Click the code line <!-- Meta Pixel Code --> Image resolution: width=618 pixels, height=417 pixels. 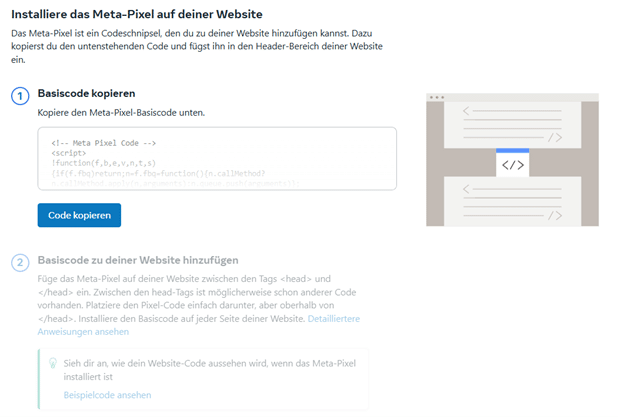pyautogui.click(x=104, y=143)
